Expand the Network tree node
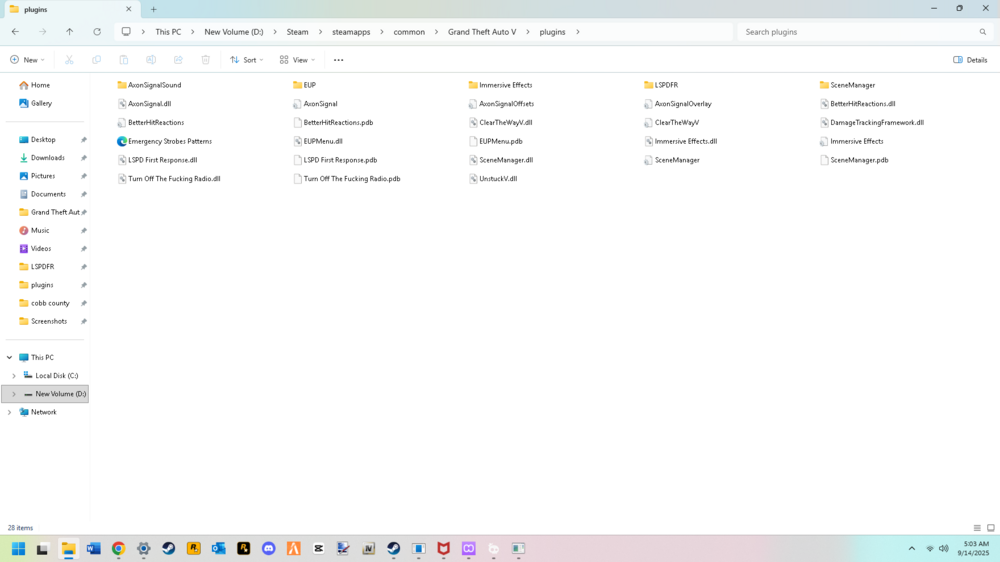Screen dimensions: 1000x562 tap(10, 412)
